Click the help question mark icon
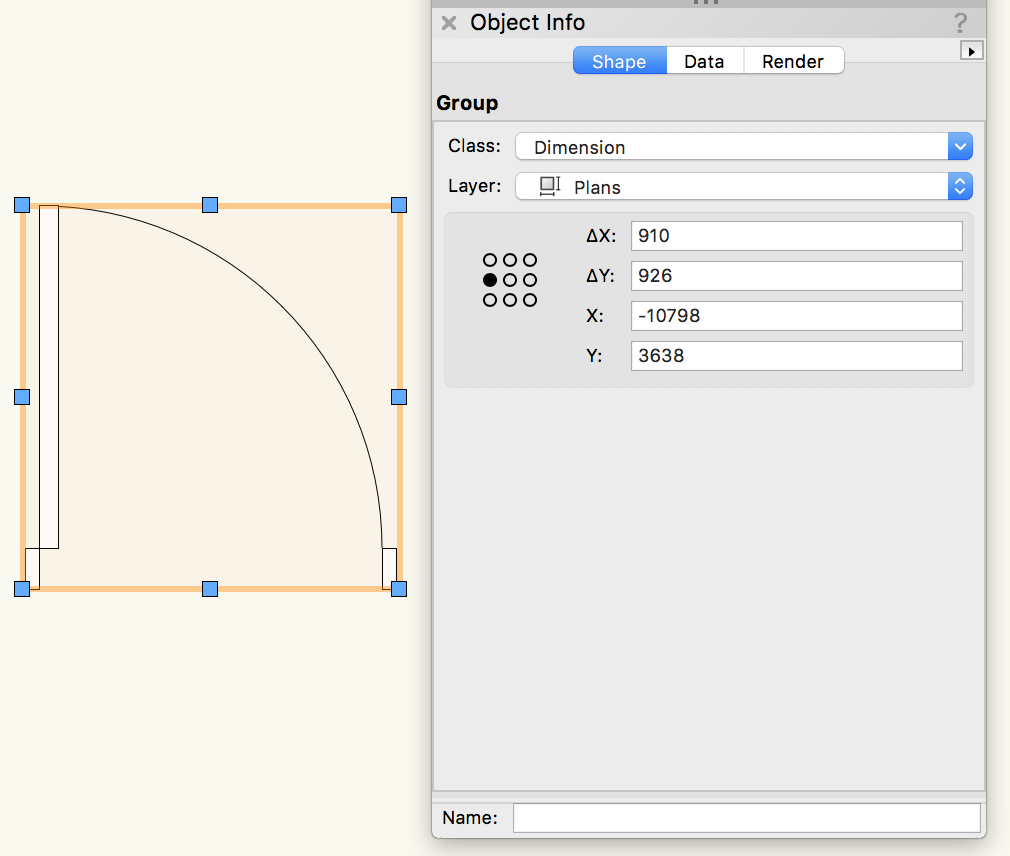This screenshot has width=1010, height=856. (x=960, y=23)
